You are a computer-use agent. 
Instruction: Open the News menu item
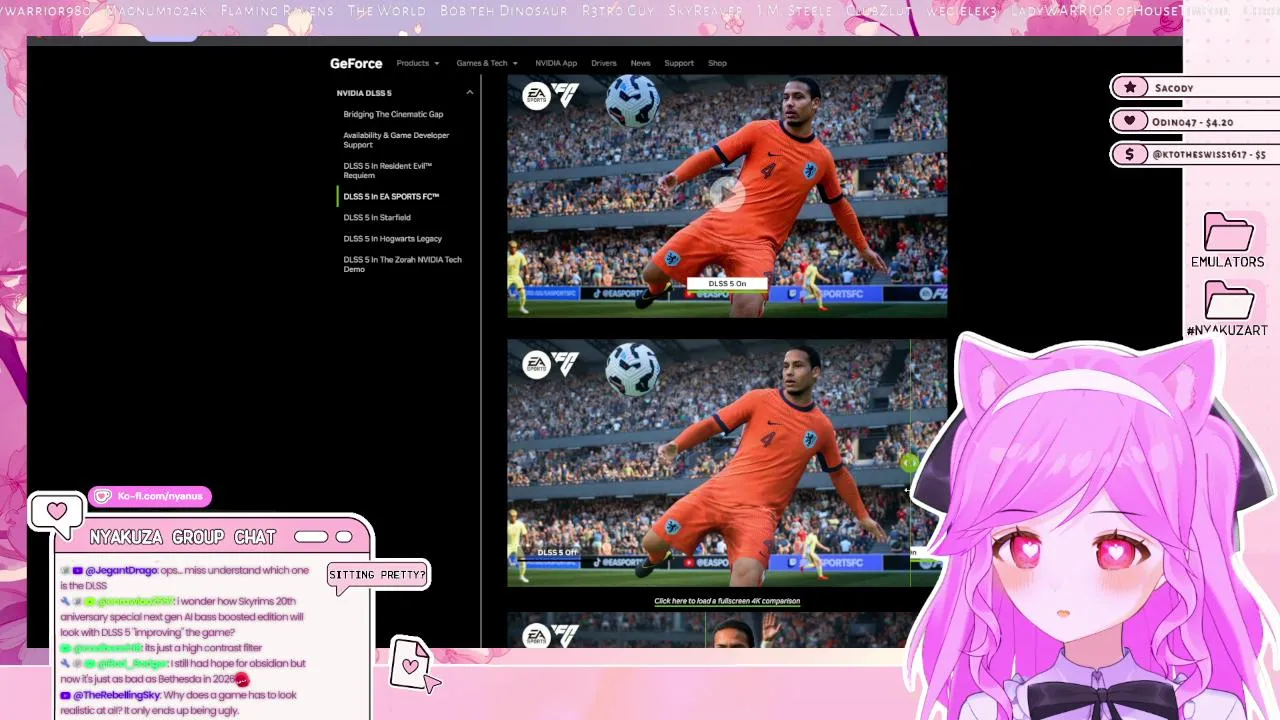(x=640, y=63)
